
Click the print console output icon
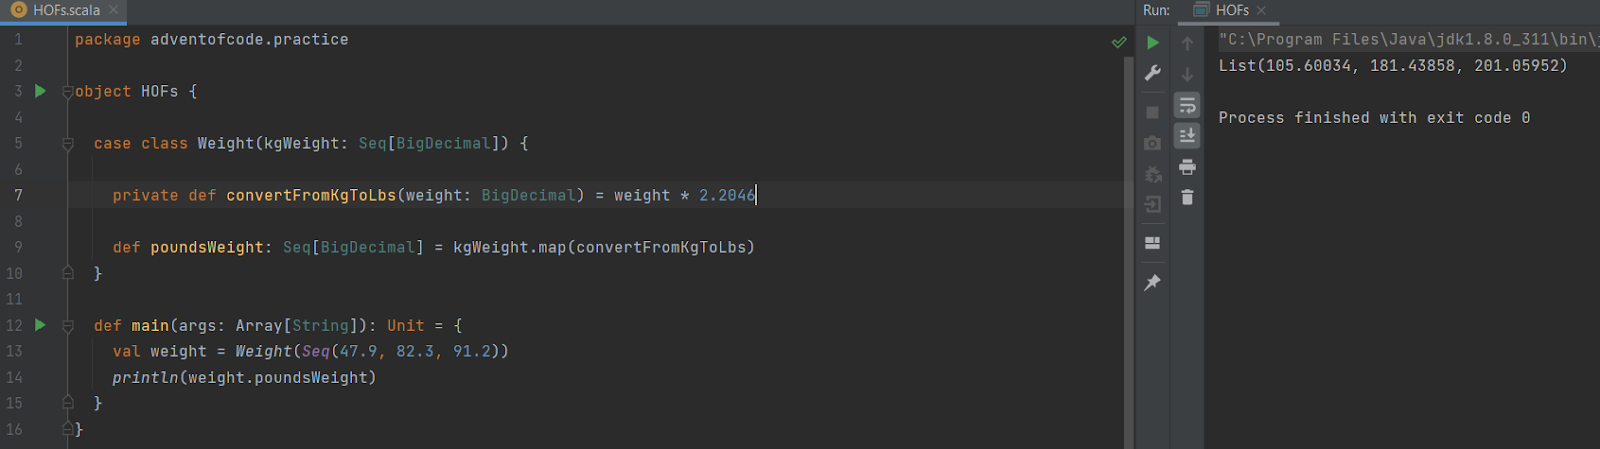tap(1187, 167)
